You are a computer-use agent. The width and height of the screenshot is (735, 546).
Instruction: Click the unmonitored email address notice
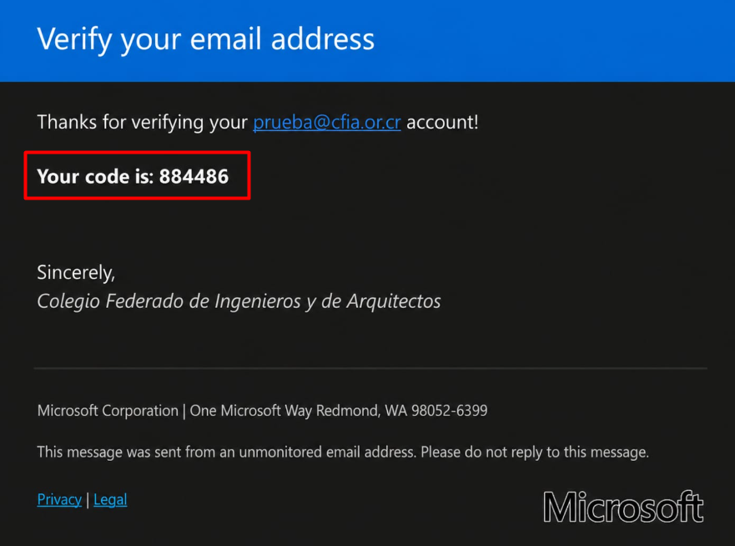tap(226, 452)
